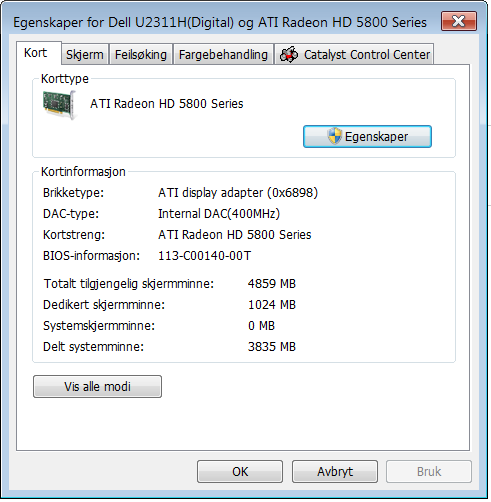Click the Bruk apply button
This screenshot has height=502, width=491.
pyautogui.click(x=429, y=471)
